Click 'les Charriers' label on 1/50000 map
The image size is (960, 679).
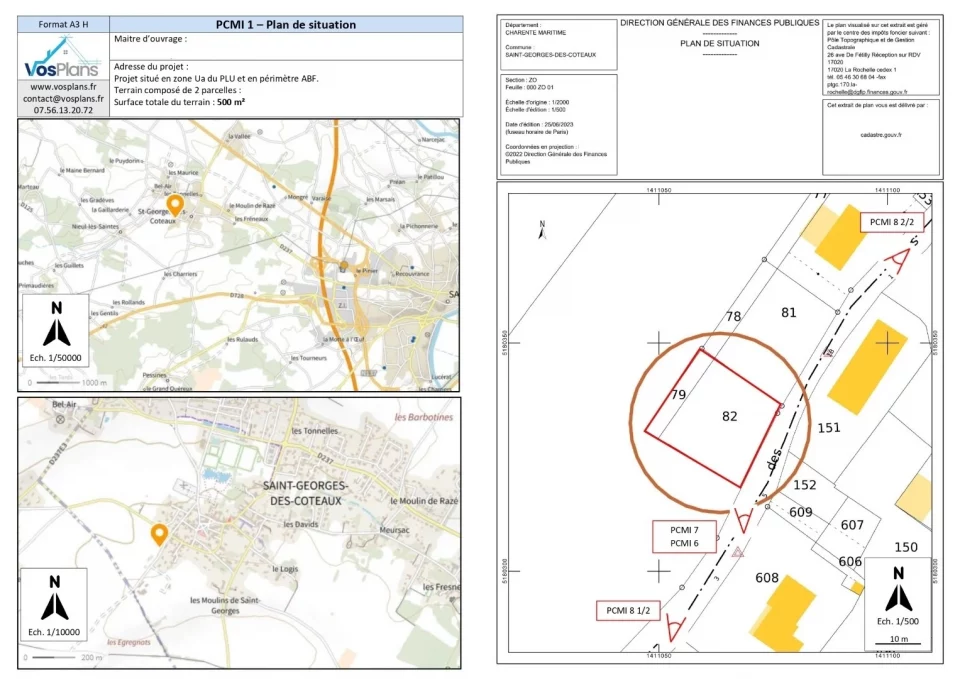coord(180,274)
